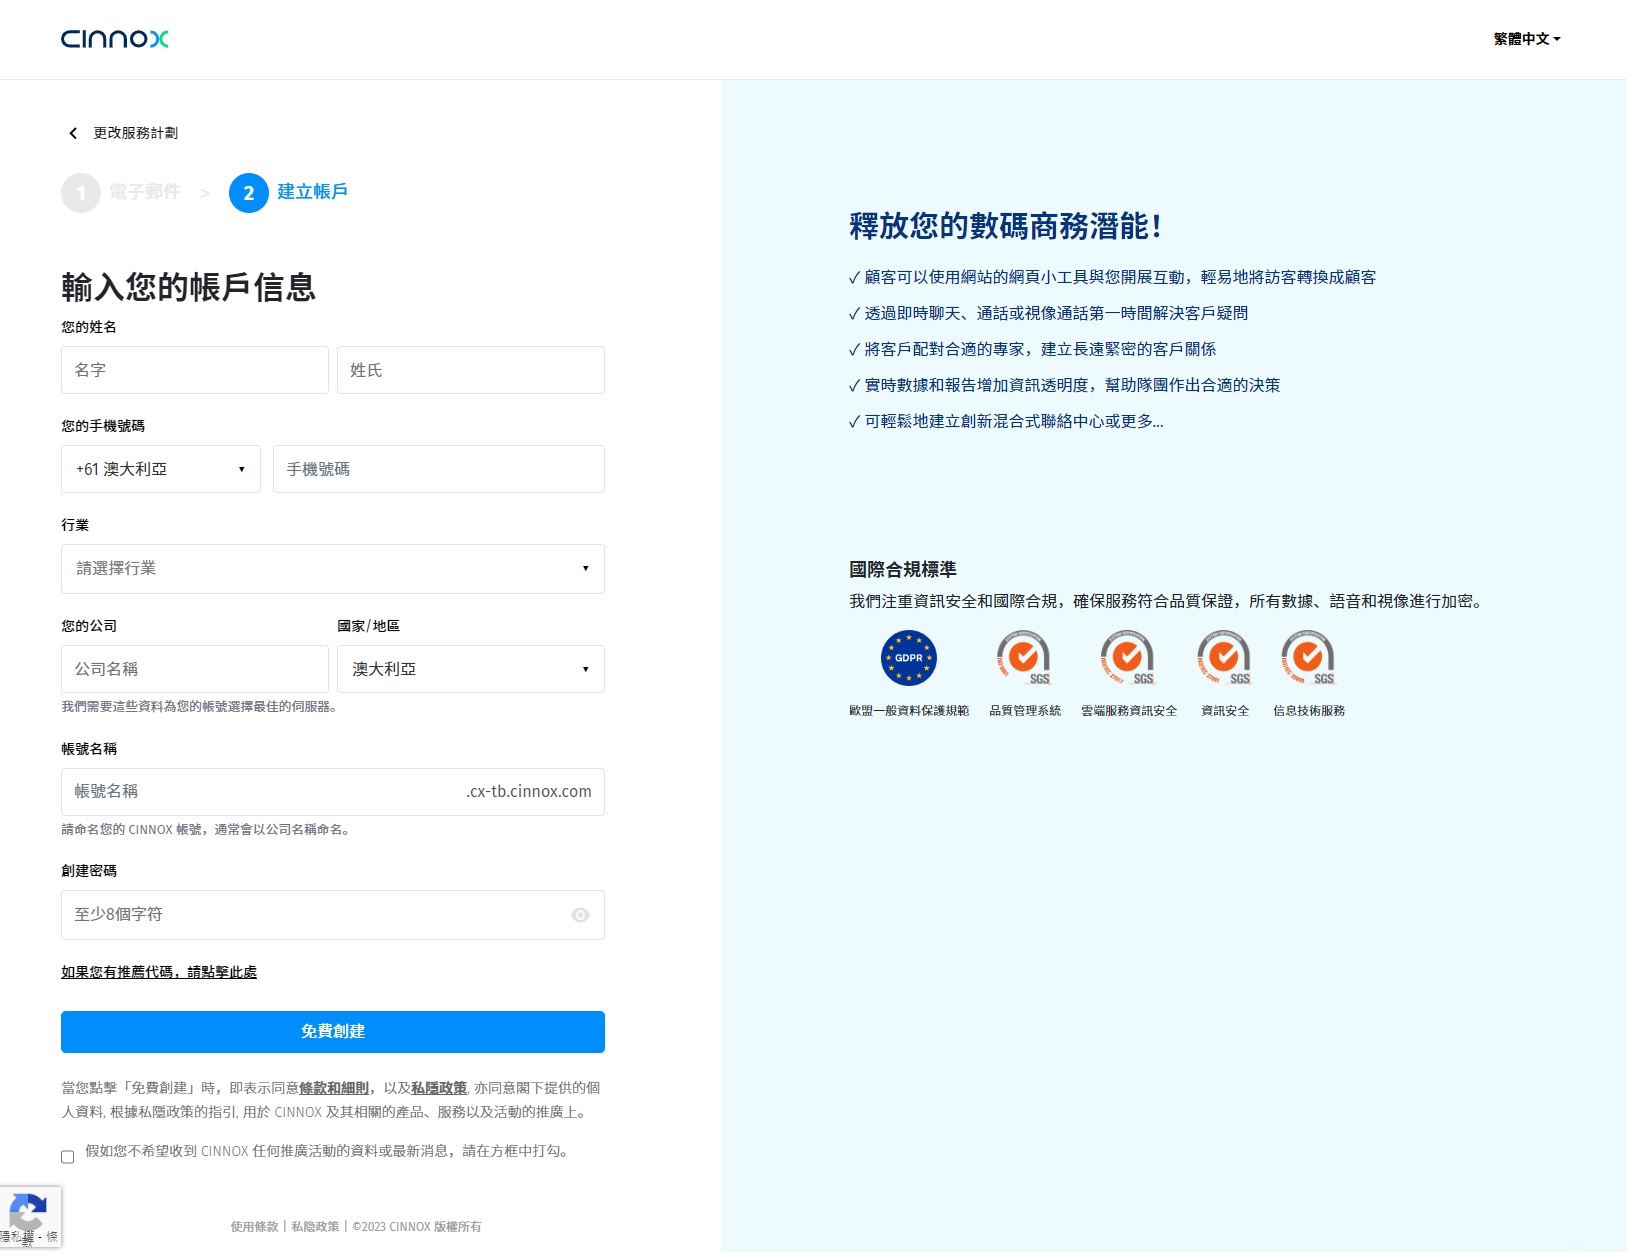Viewport: 1629px width, 1252px height.
Task: Click the step 1 circle for 電子郵件
Action: tap(81, 193)
